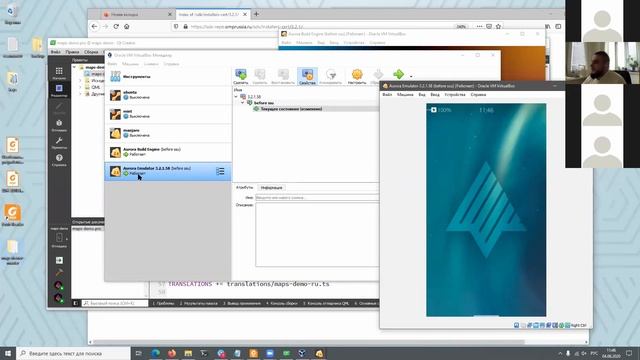Click the Task View icon on taskbar
The image size is (640, 360).
point(139,353)
